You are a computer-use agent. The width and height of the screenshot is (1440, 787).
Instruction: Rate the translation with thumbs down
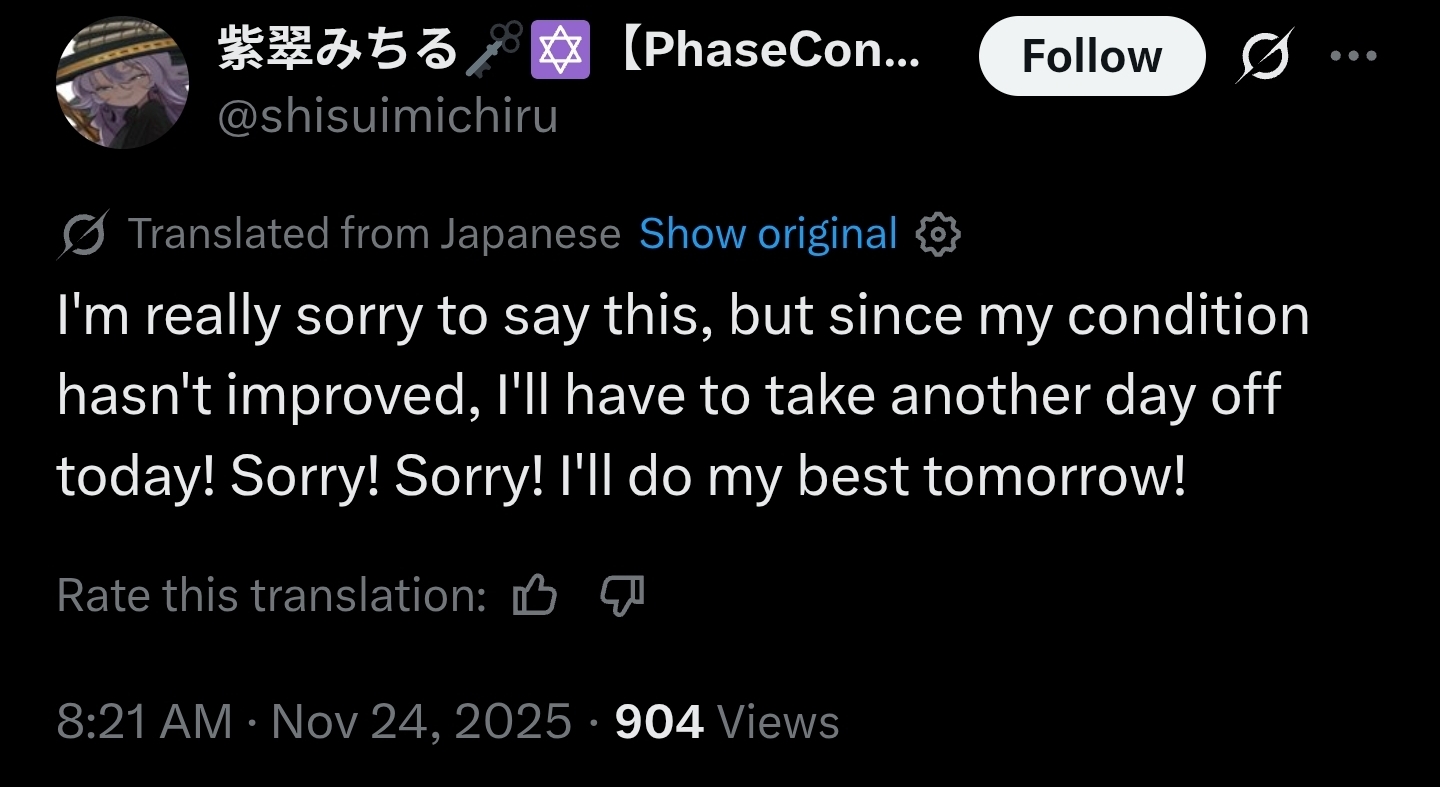[x=622, y=597]
